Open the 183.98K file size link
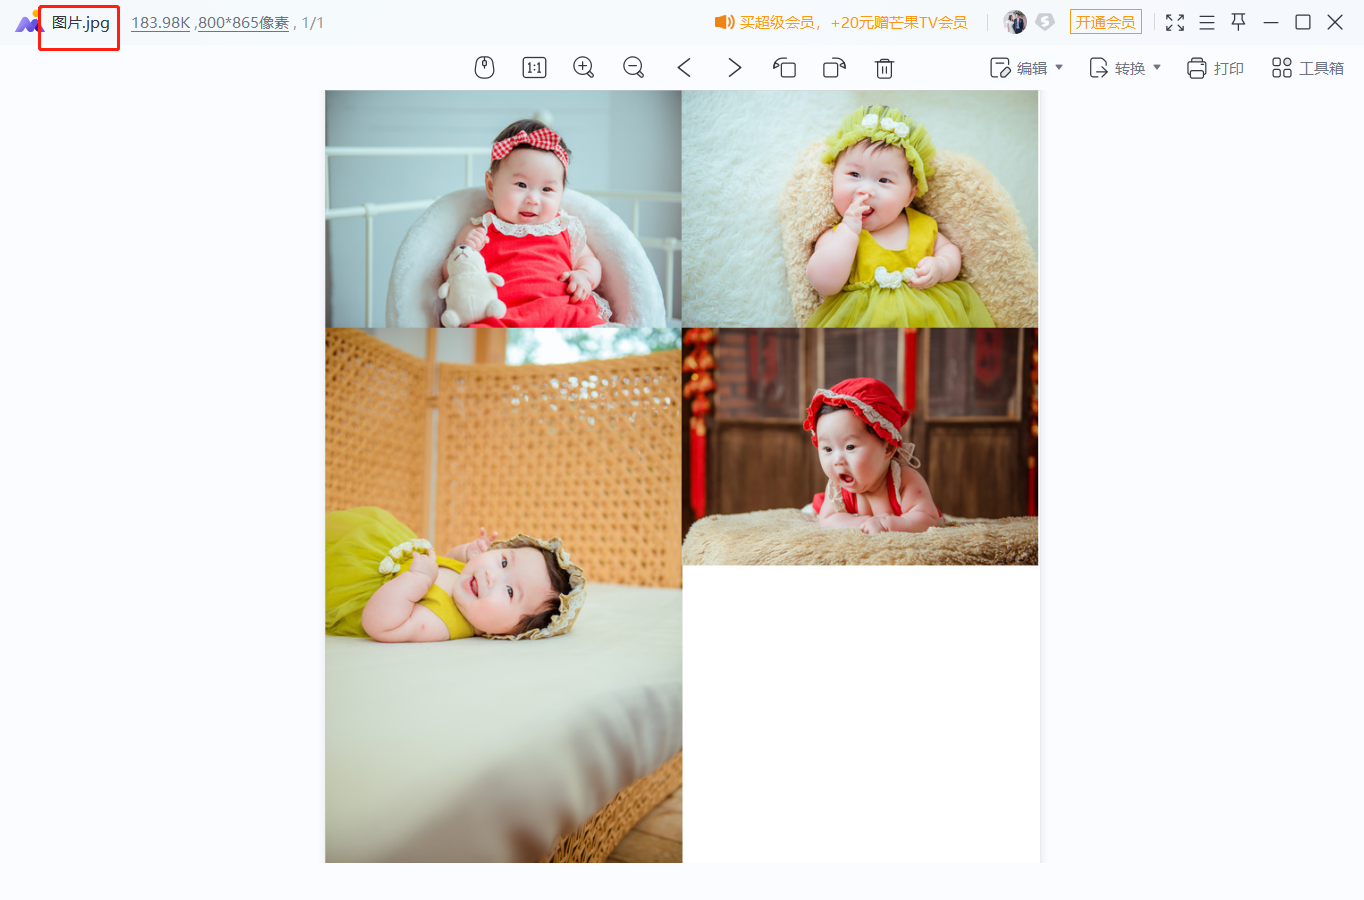 pos(161,21)
